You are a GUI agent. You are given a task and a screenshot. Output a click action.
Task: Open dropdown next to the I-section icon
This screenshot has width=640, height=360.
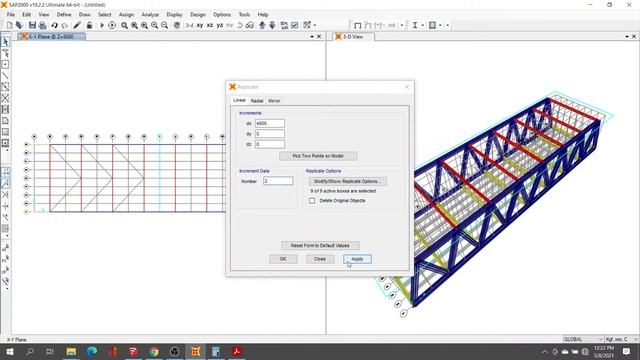point(422,25)
